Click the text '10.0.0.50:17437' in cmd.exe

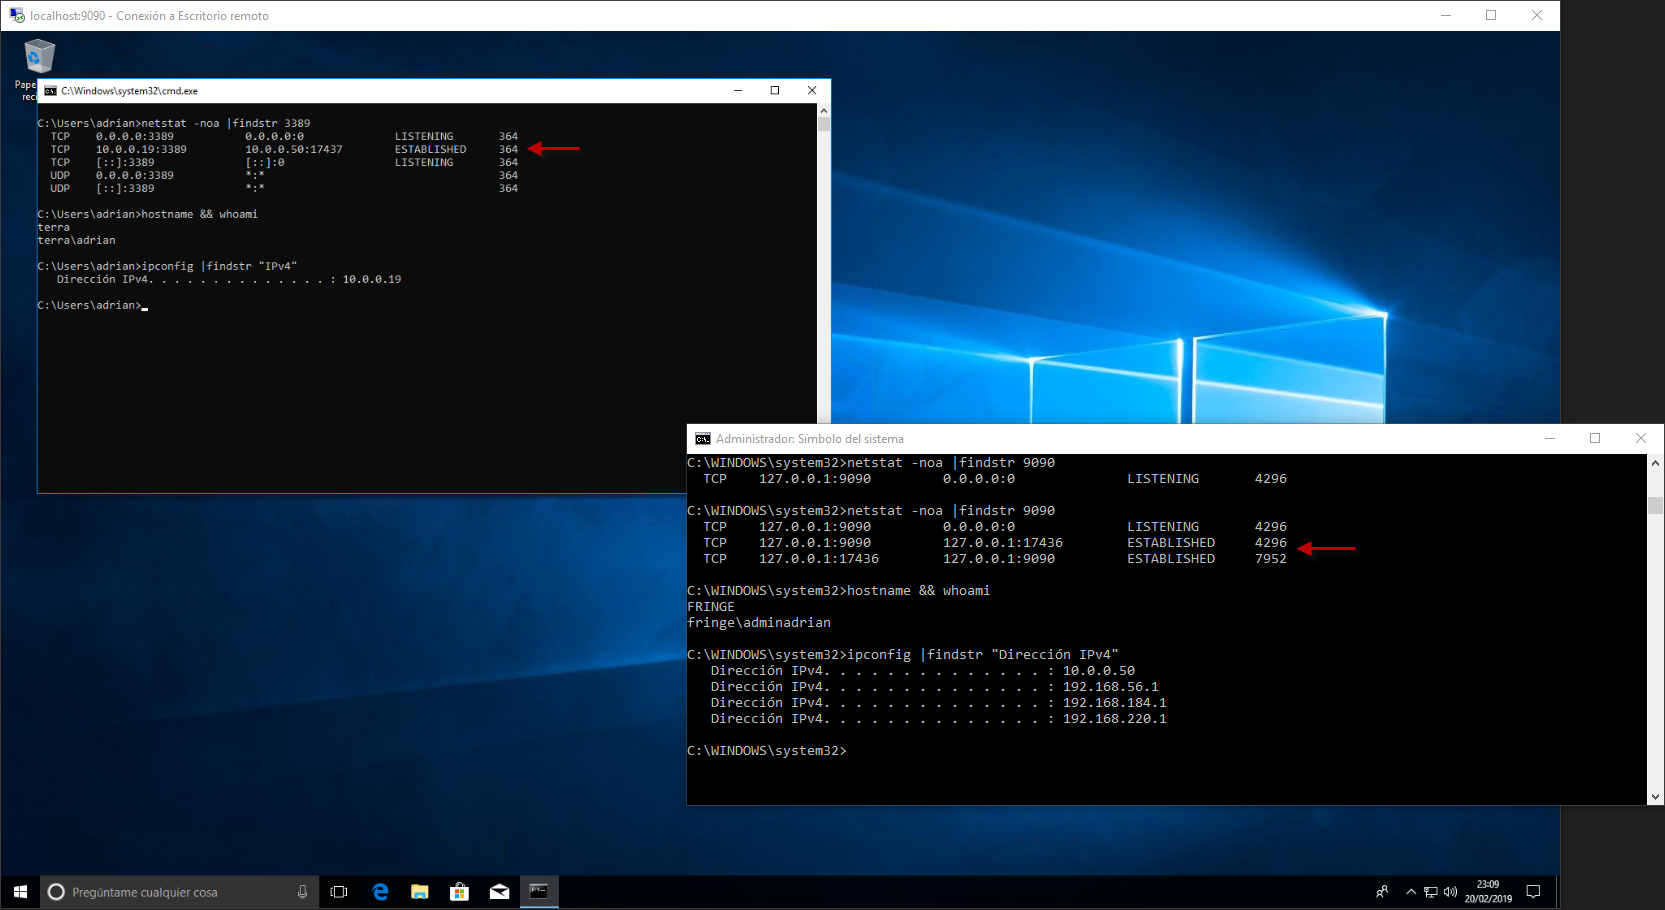click(x=294, y=150)
